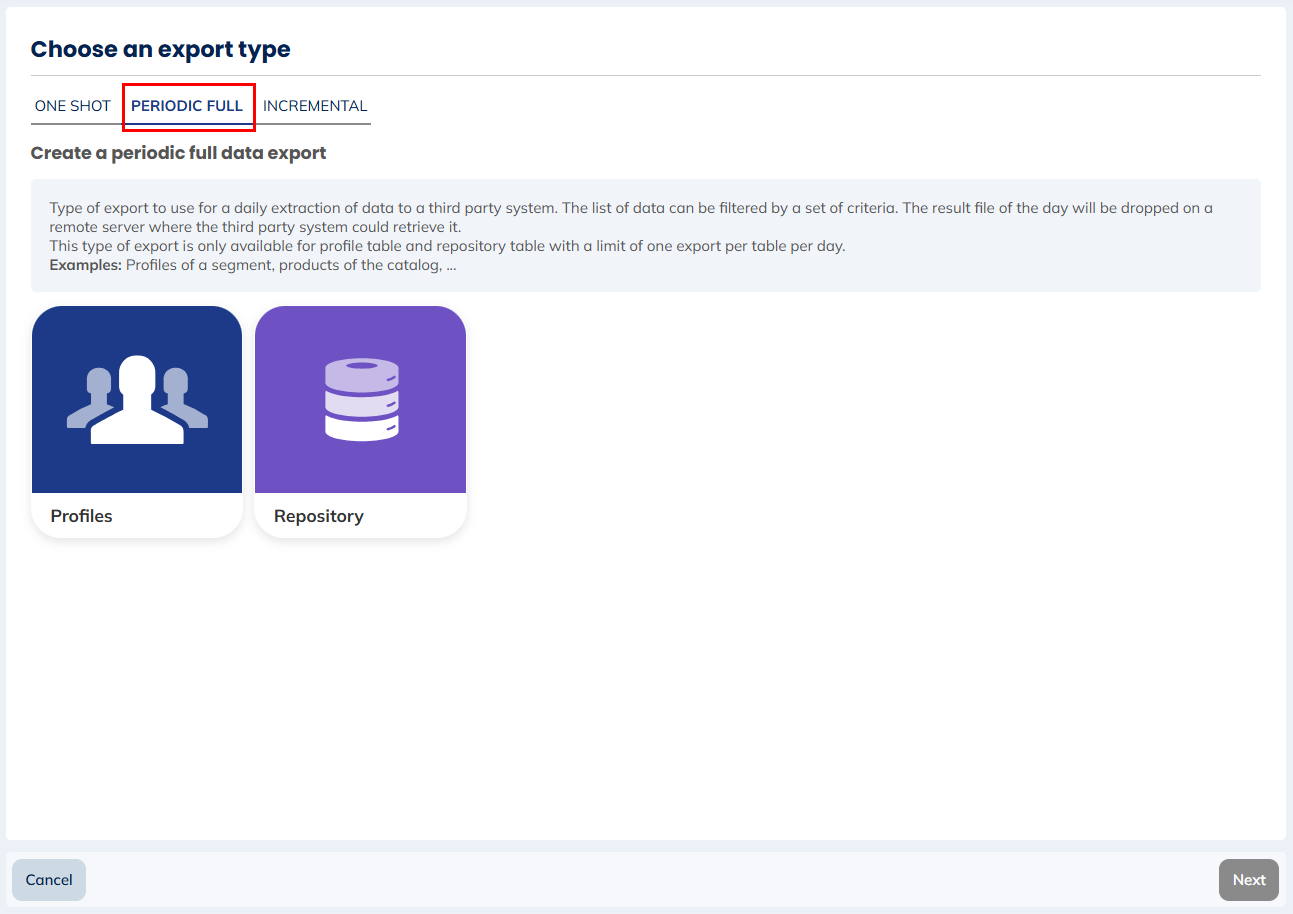Click the top disk of database icon
Screen dimensions: 1293x914
(x=361, y=374)
